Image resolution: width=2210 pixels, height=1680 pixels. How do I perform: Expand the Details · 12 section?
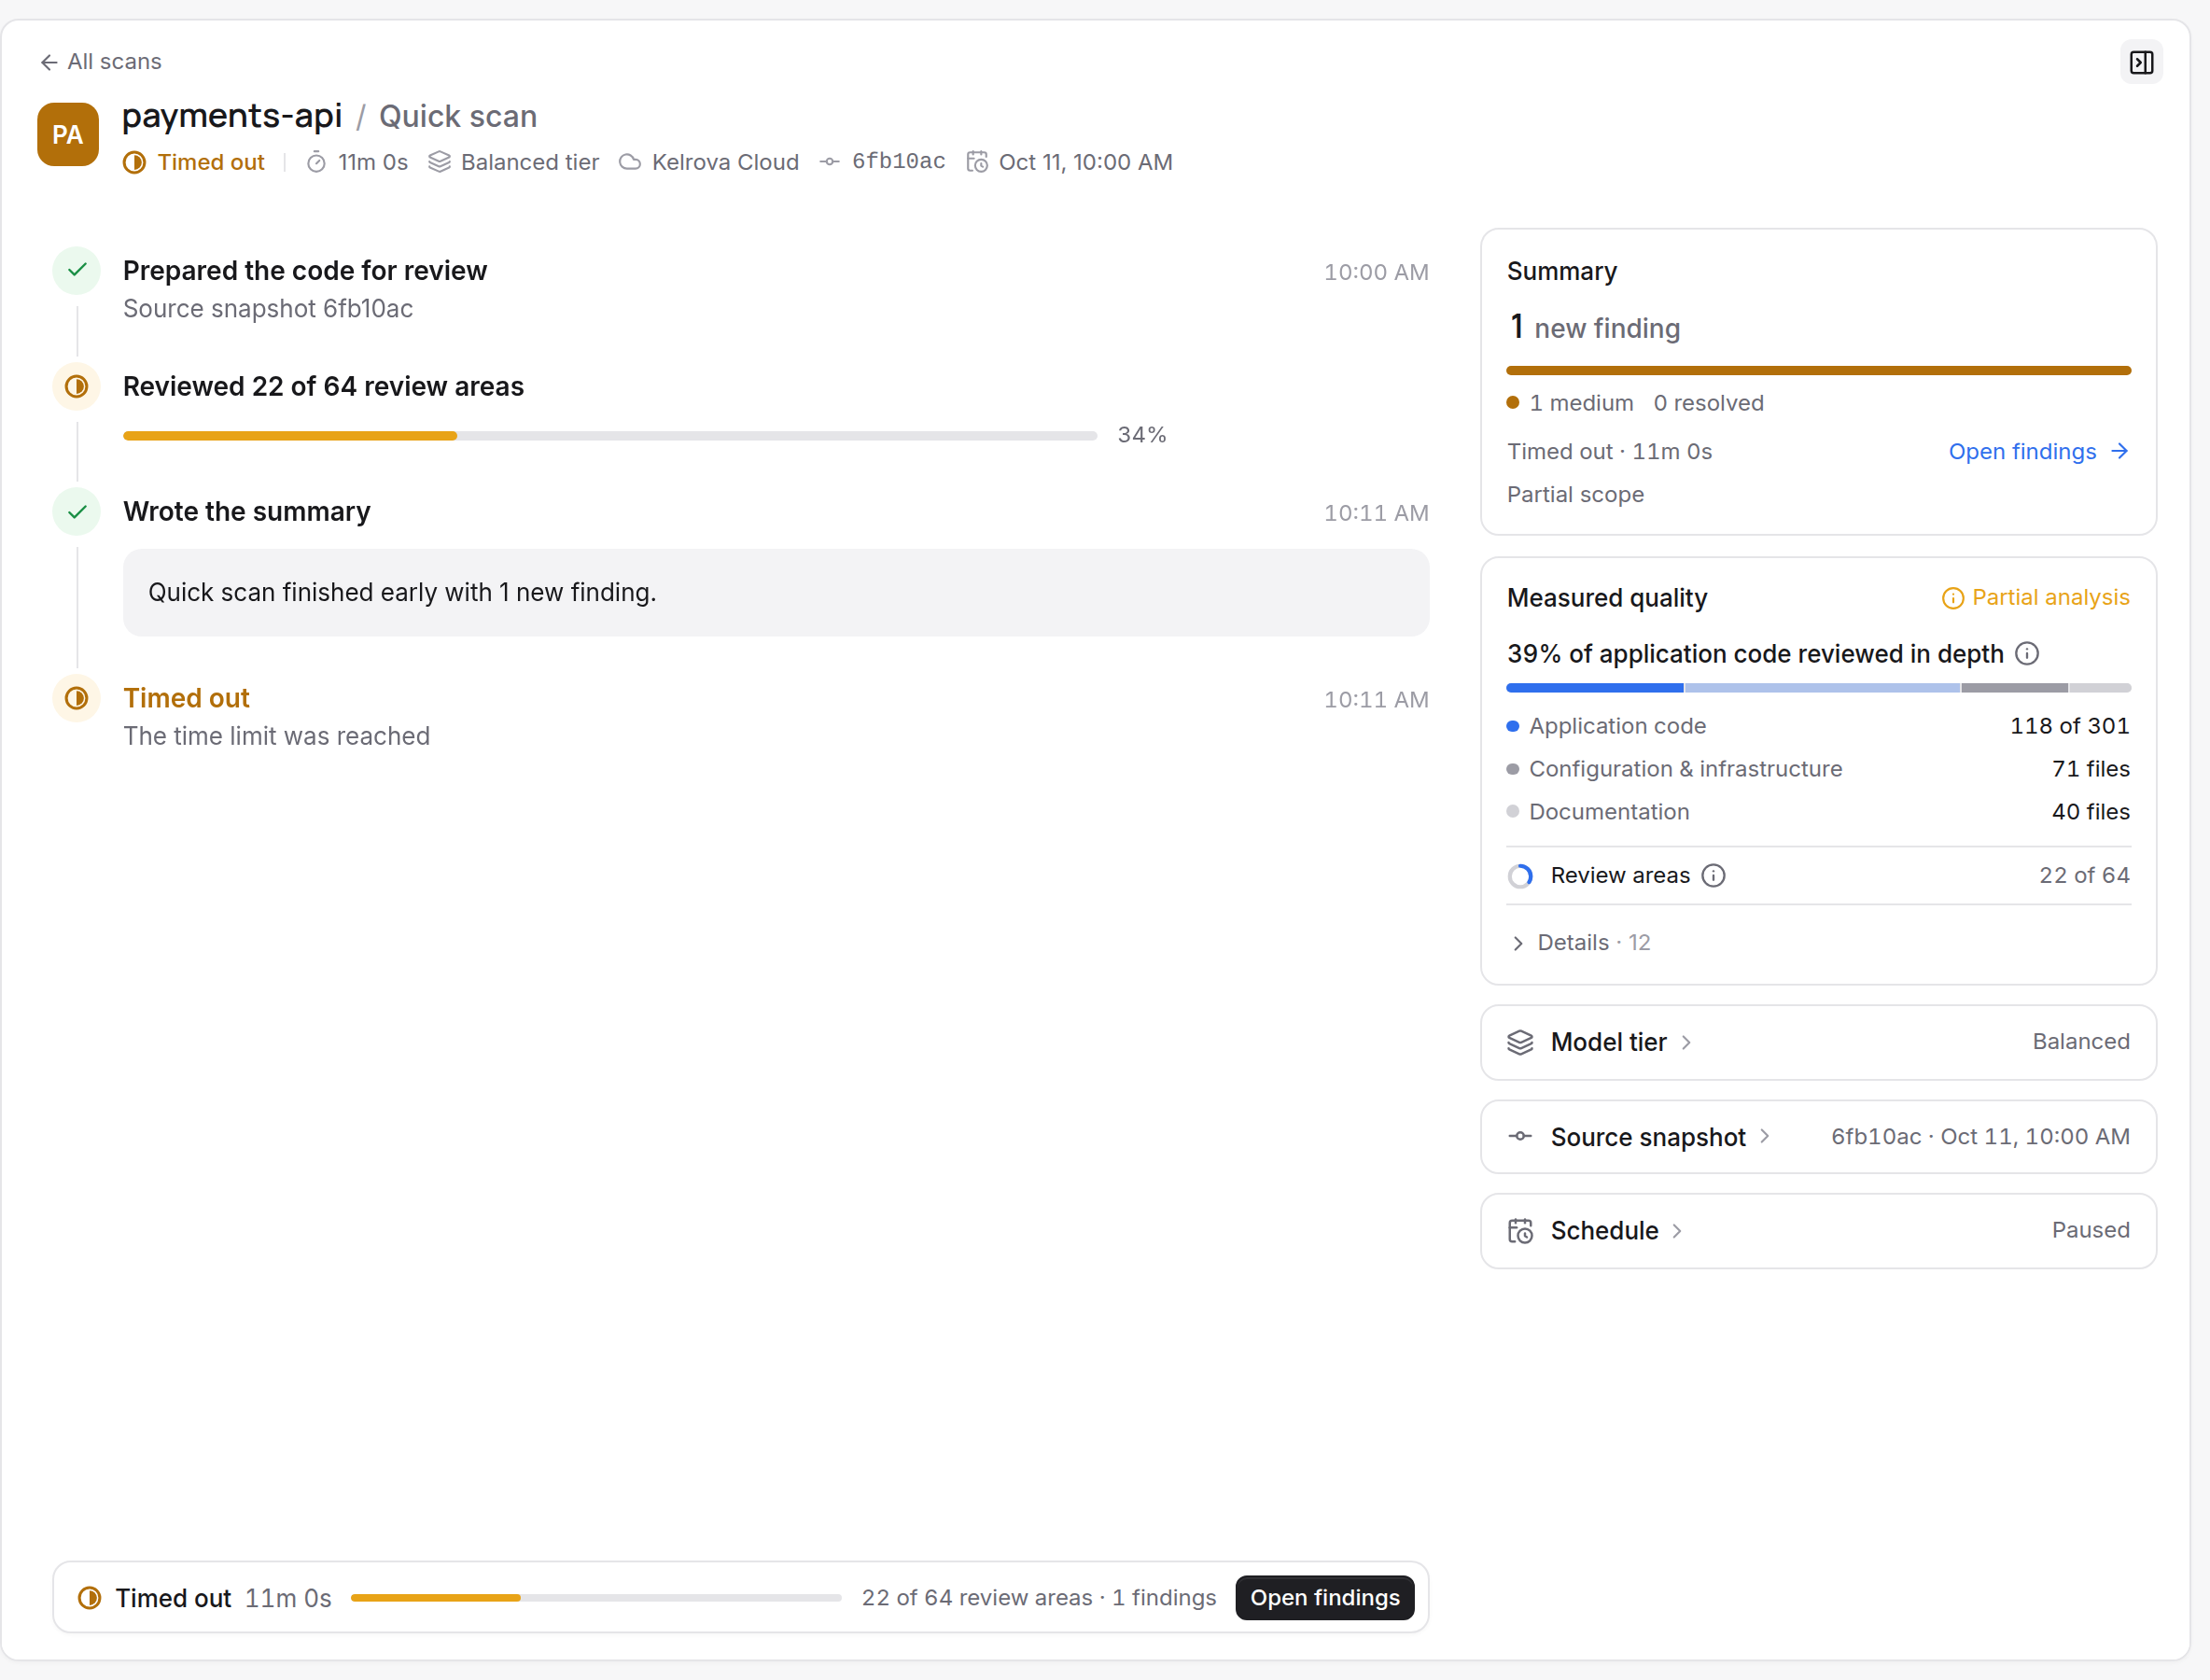click(1581, 943)
